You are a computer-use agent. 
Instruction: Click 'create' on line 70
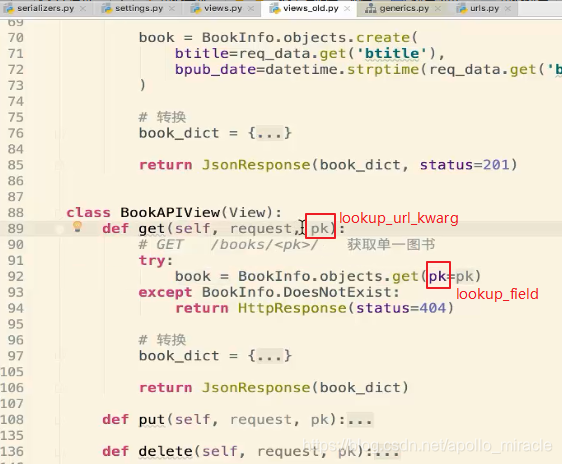click(382, 38)
